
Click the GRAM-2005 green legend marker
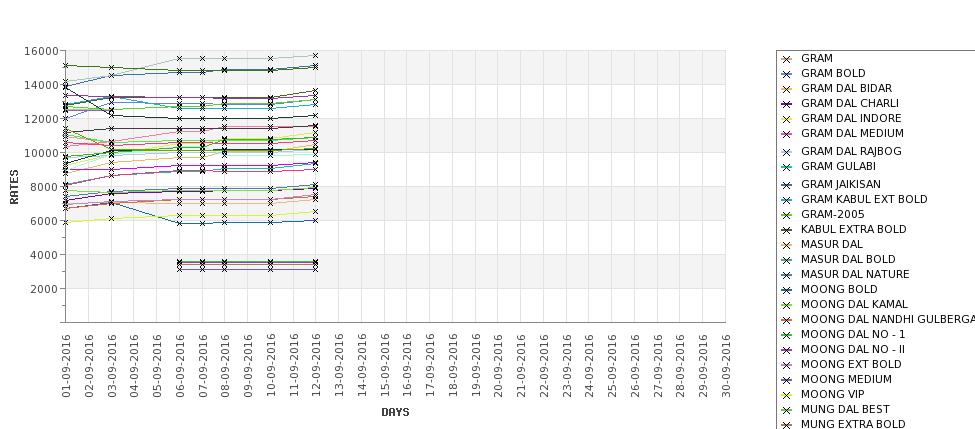[x=787, y=215]
